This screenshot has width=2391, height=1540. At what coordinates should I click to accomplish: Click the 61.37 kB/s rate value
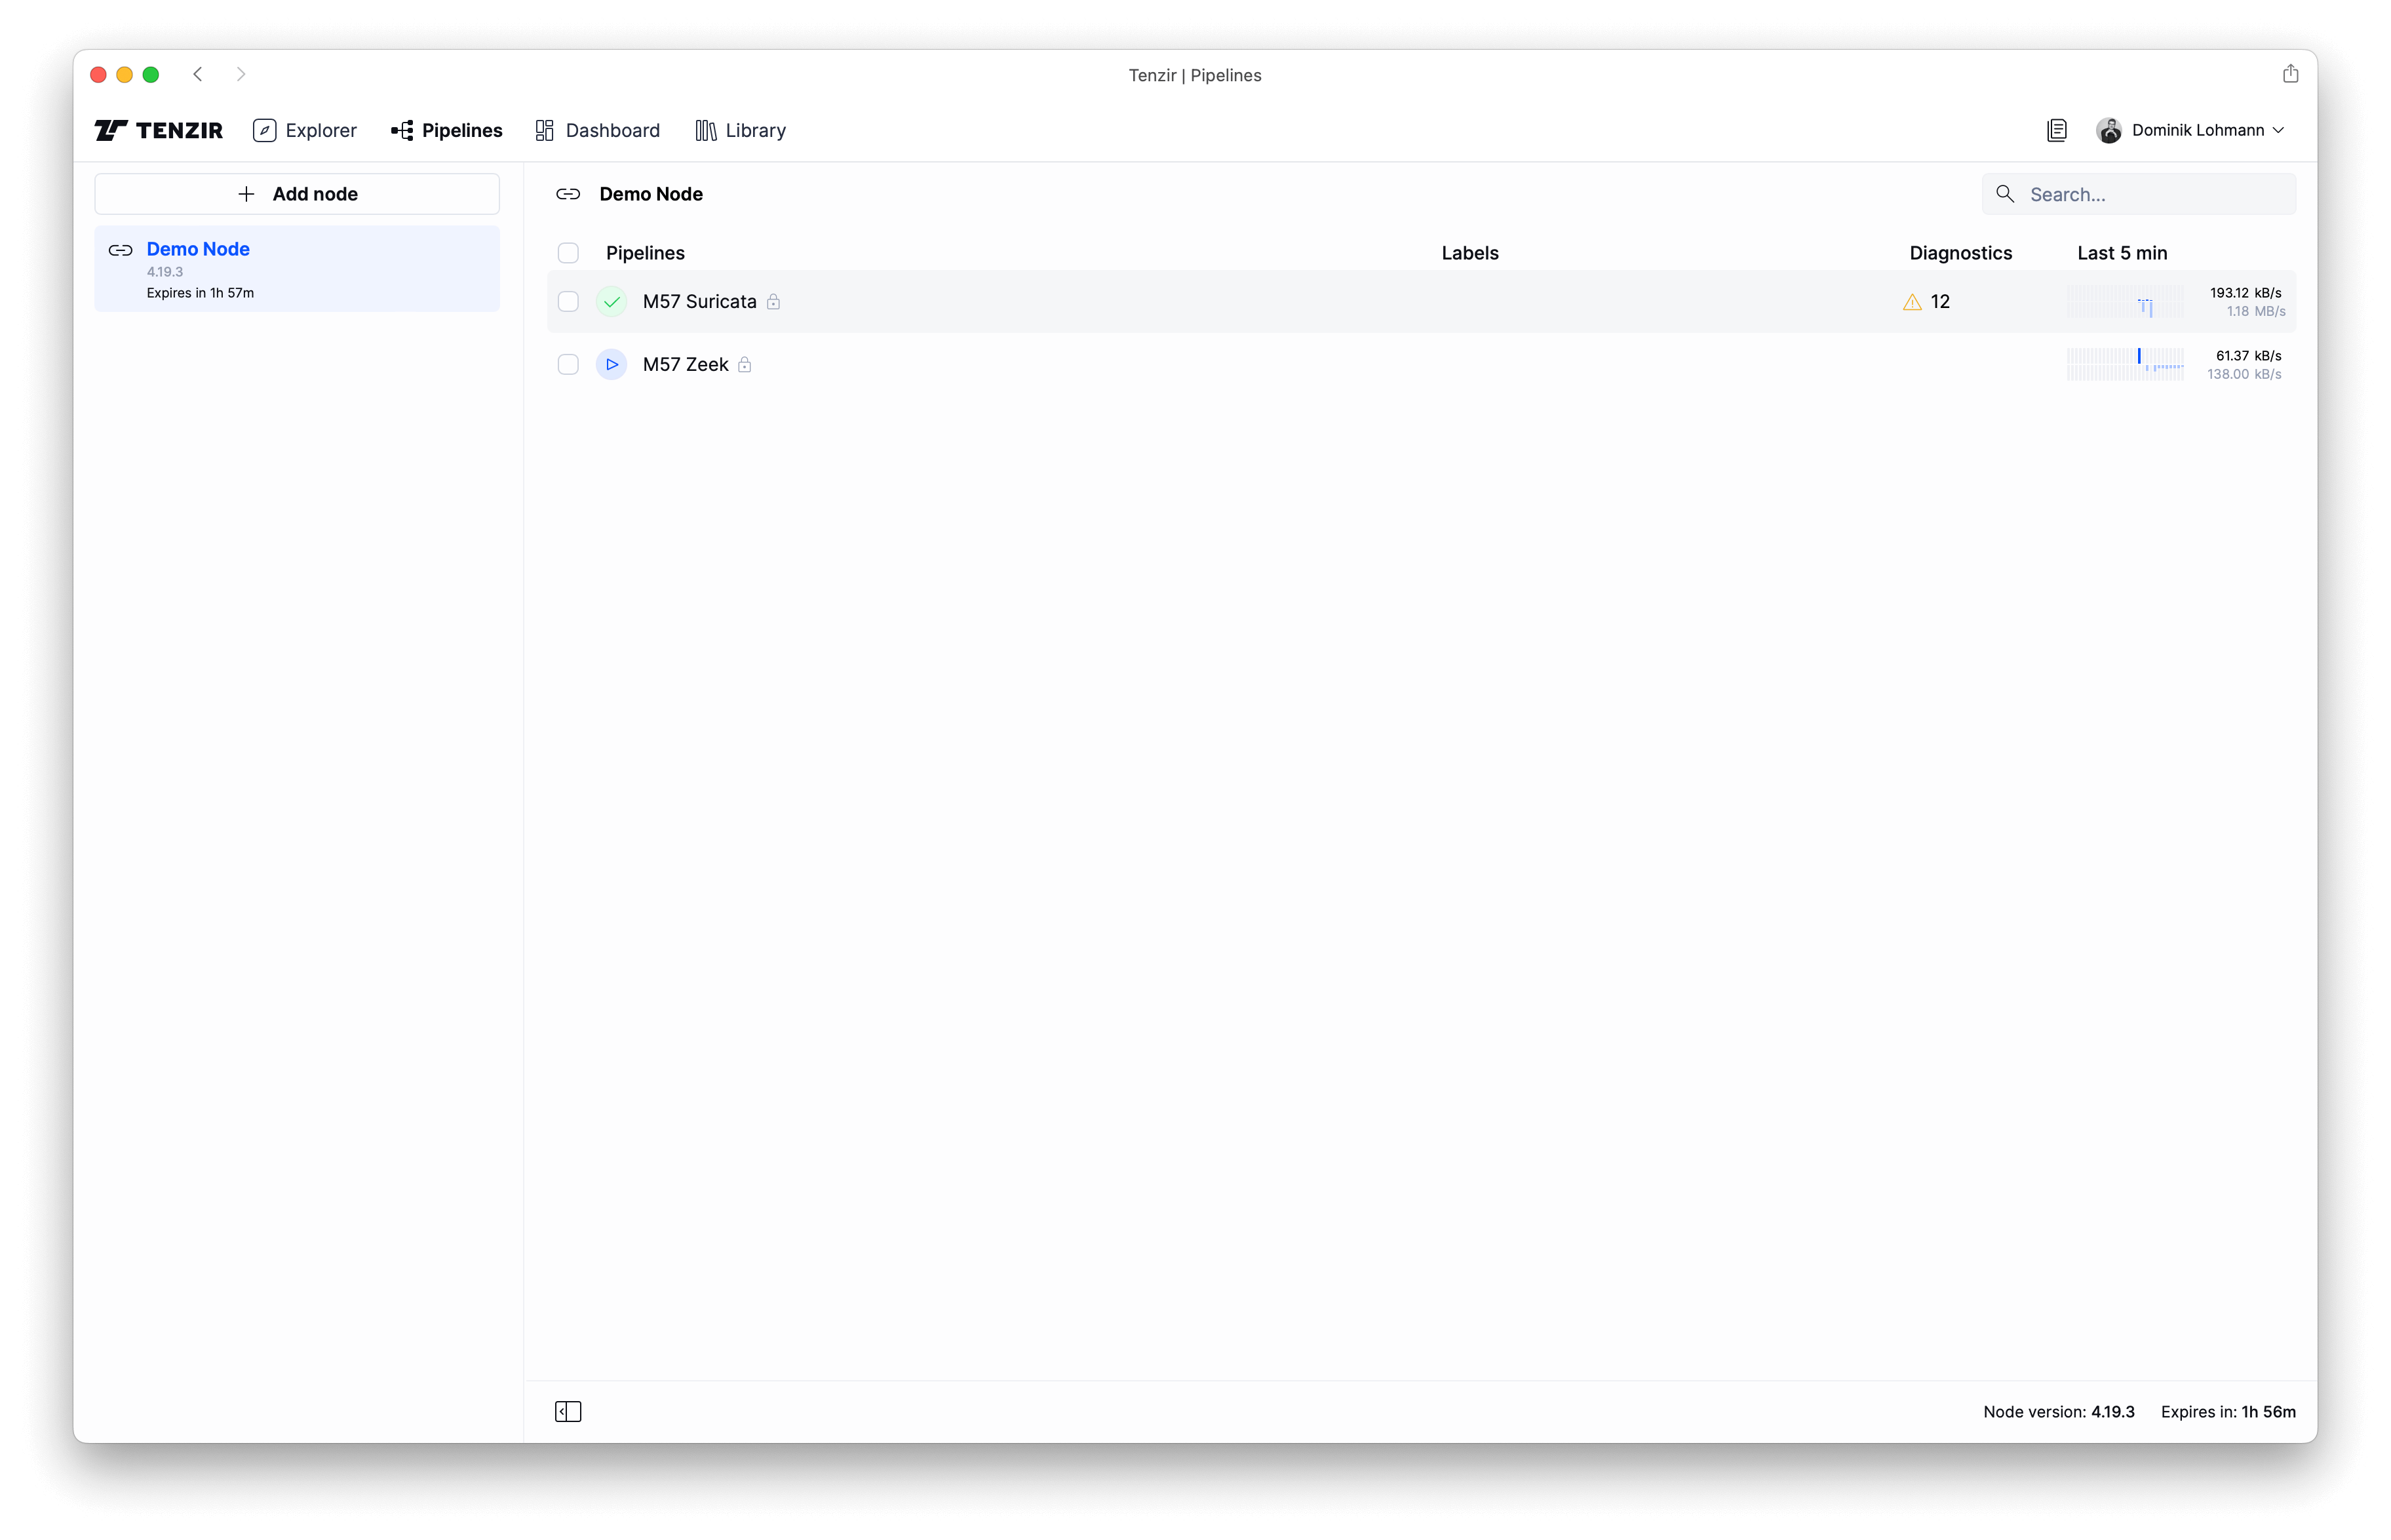click(2249, 356)
